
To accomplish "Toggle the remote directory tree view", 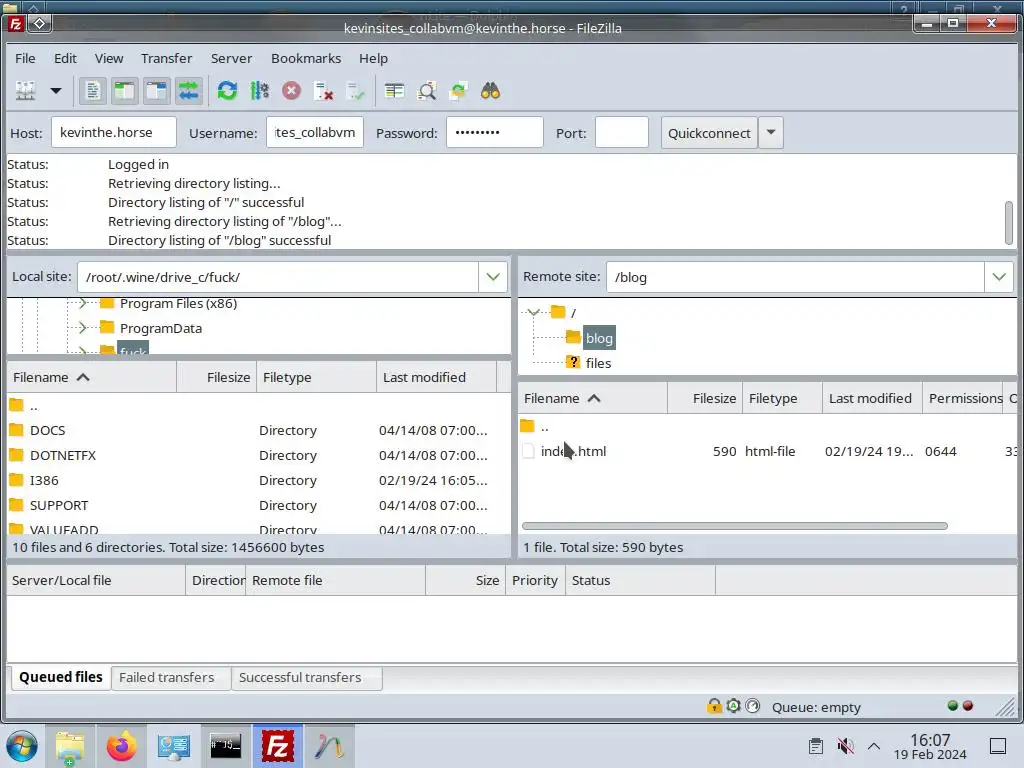I will 157,91.
